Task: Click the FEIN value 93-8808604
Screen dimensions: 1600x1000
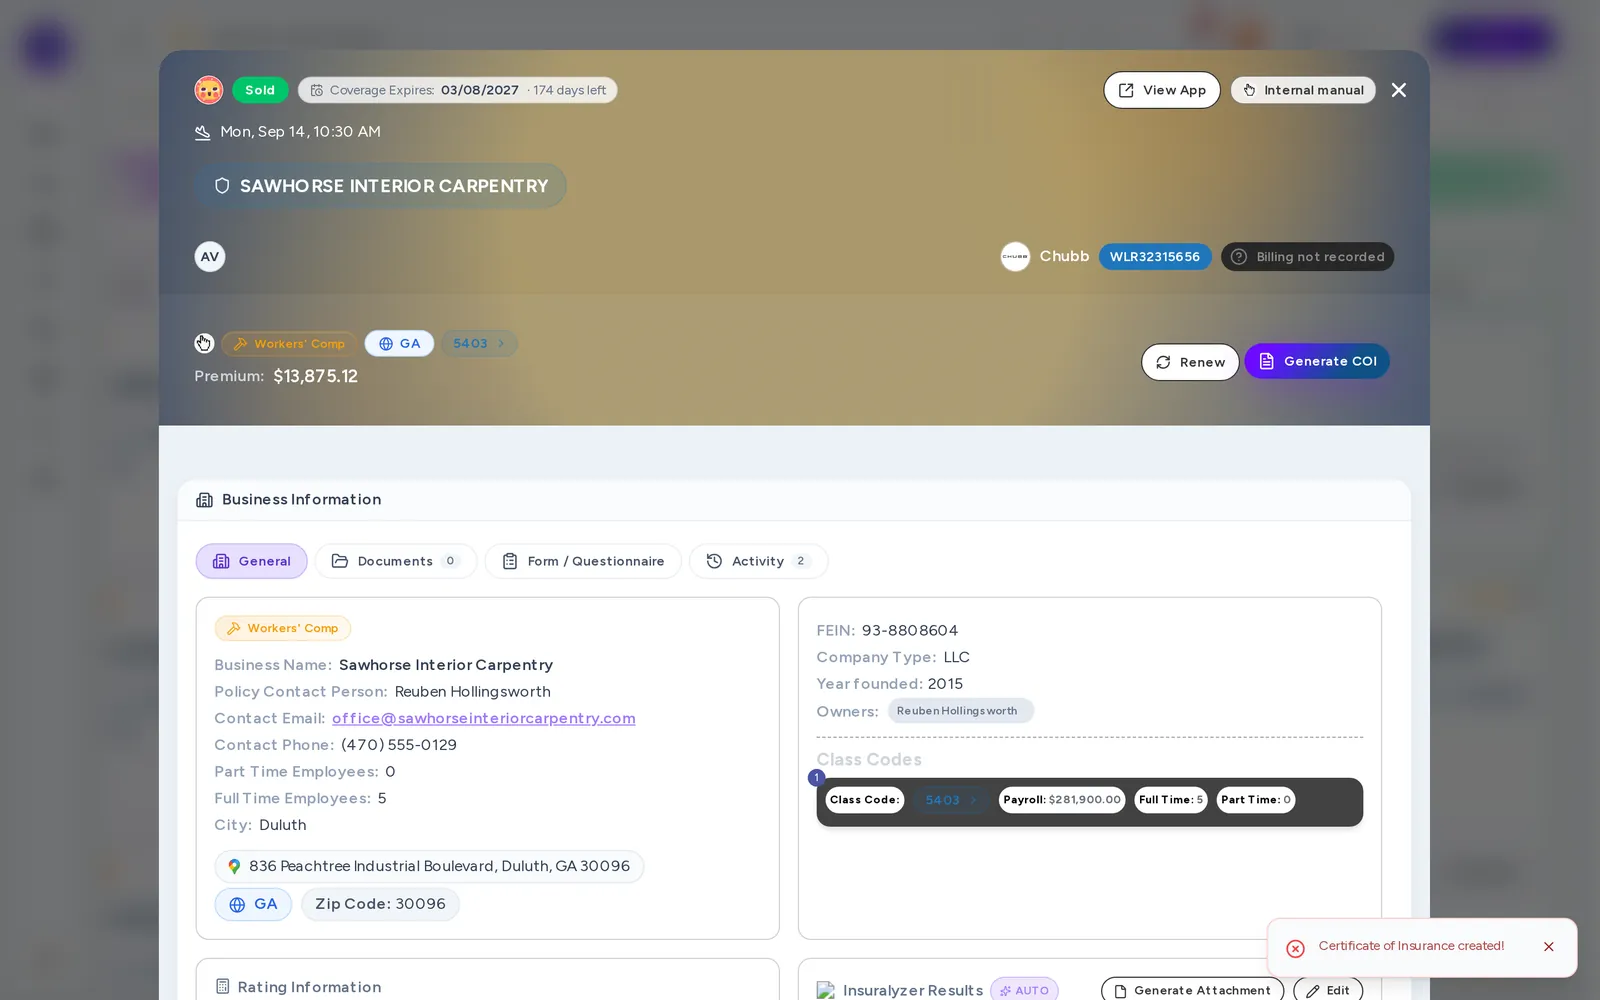Action: click(x=910, y=631)
